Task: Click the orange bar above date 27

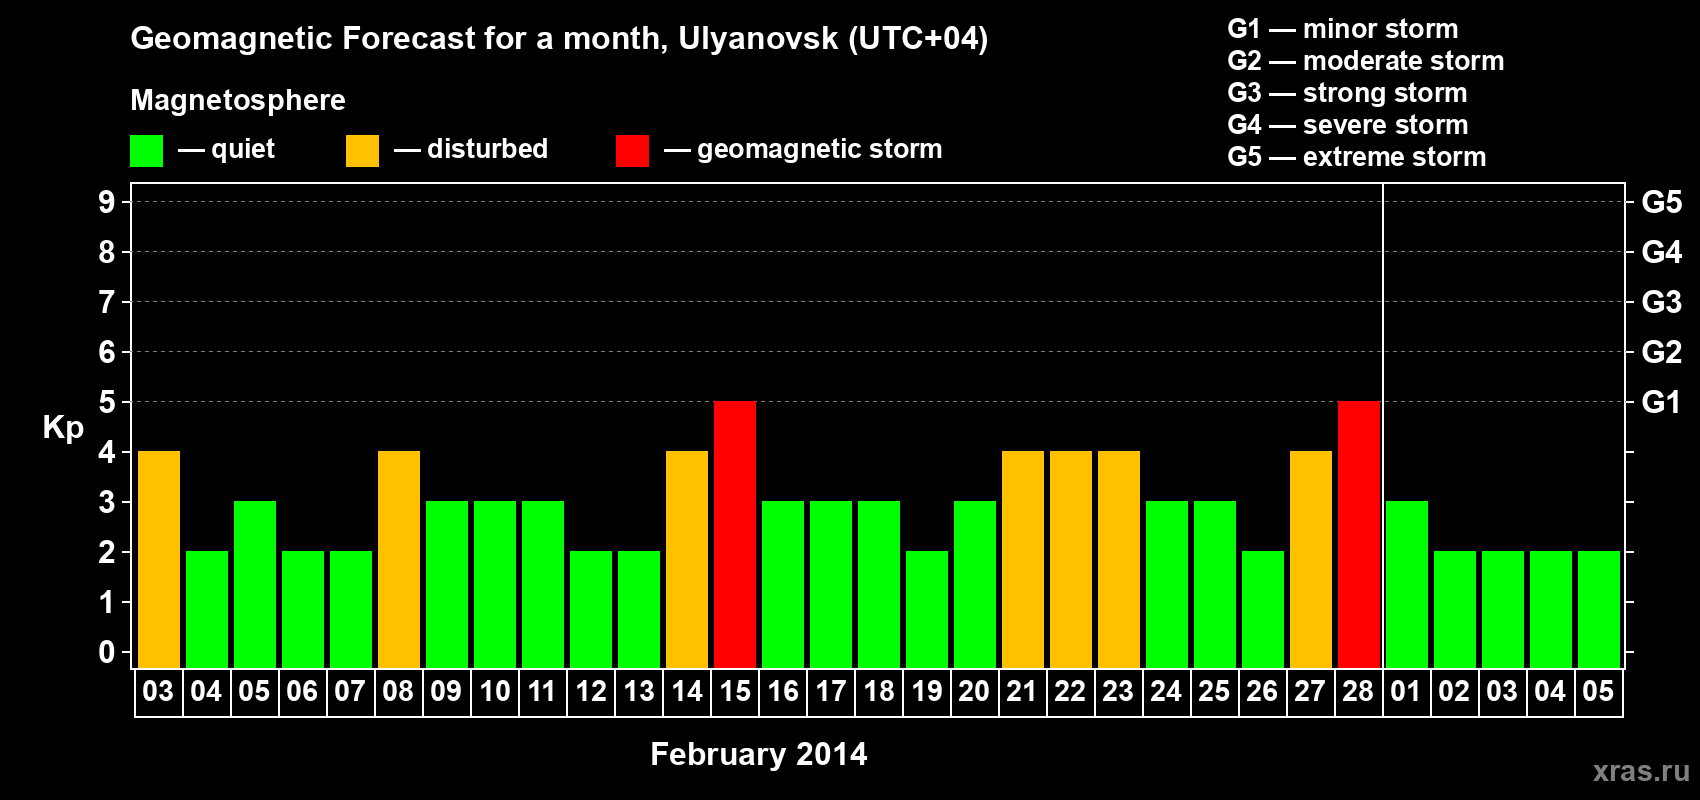Action: point(1311,559)
